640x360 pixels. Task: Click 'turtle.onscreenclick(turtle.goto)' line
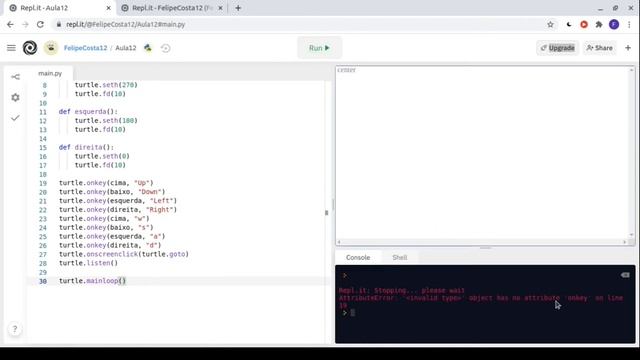(124, 254)
